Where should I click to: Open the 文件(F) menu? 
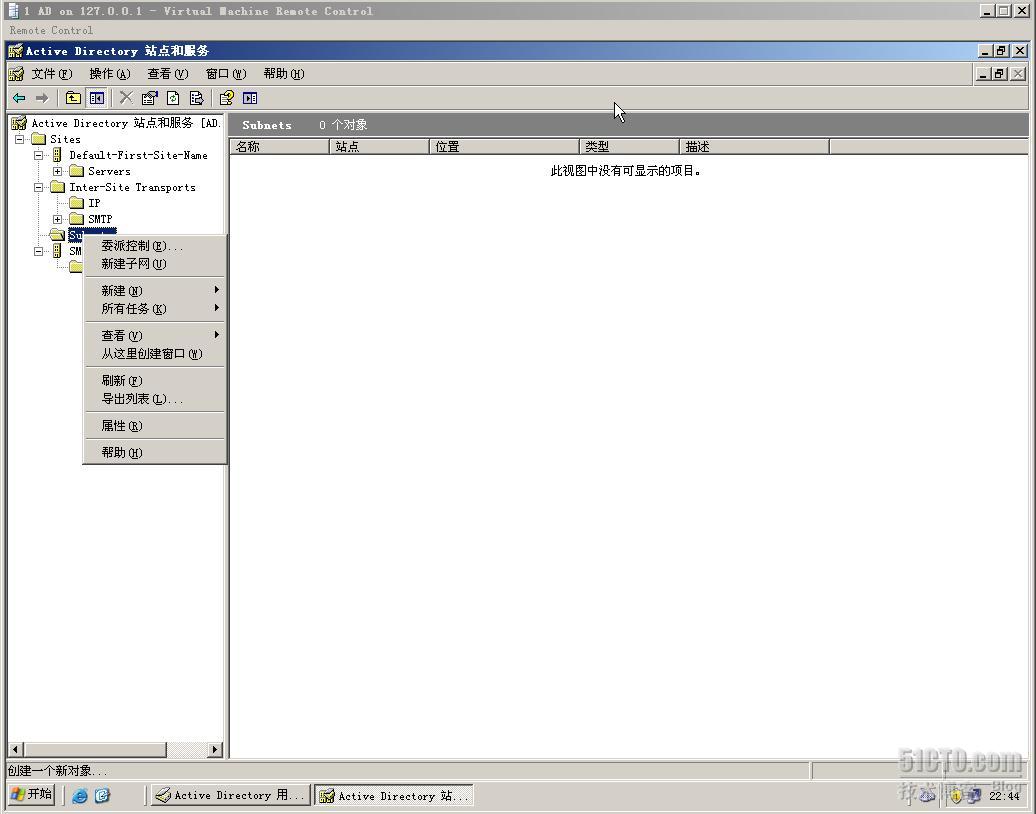(x=52, y=74)
